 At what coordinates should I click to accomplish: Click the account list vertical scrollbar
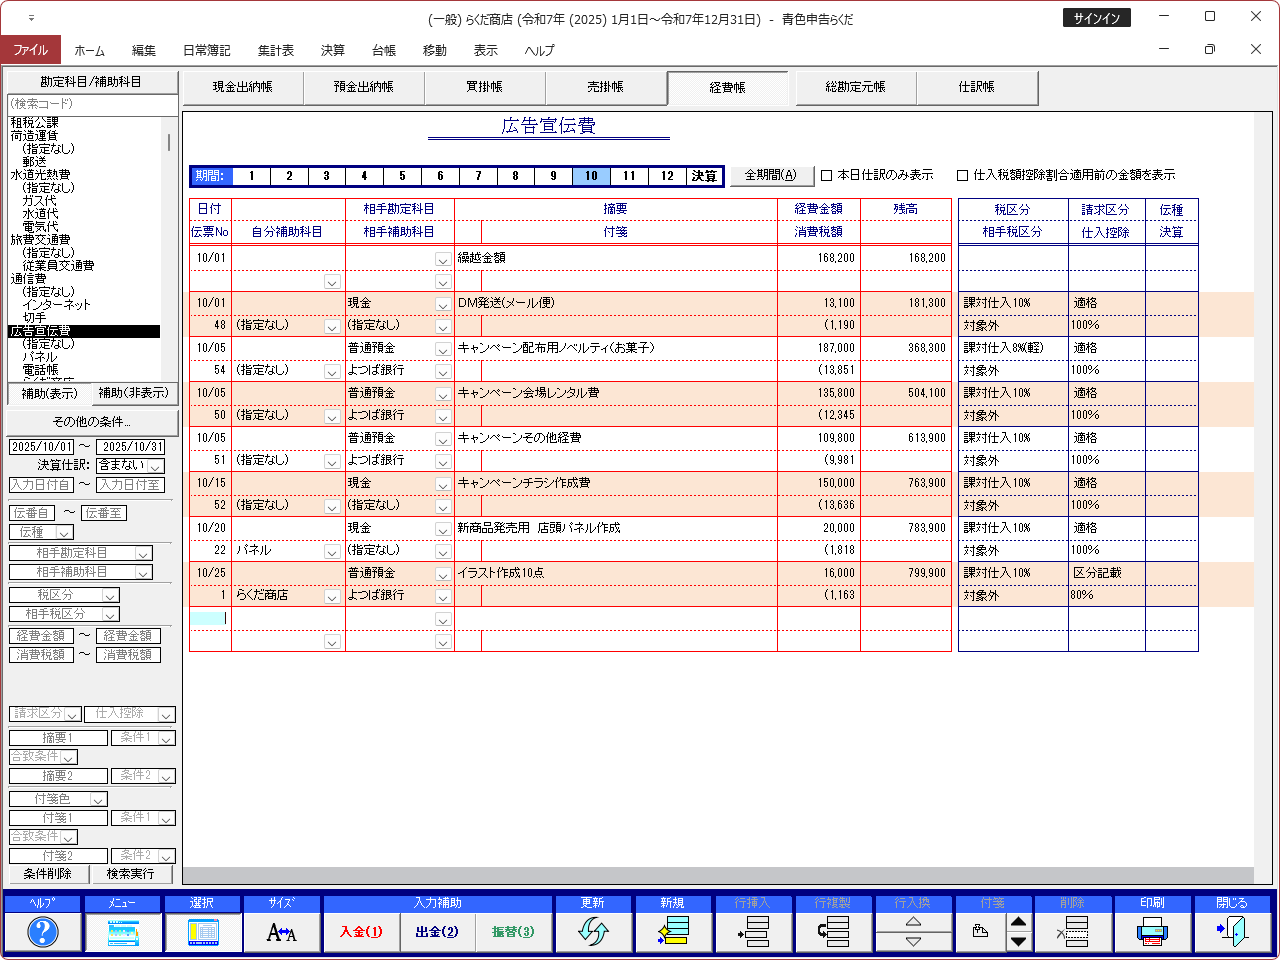(x=168, y=250)
